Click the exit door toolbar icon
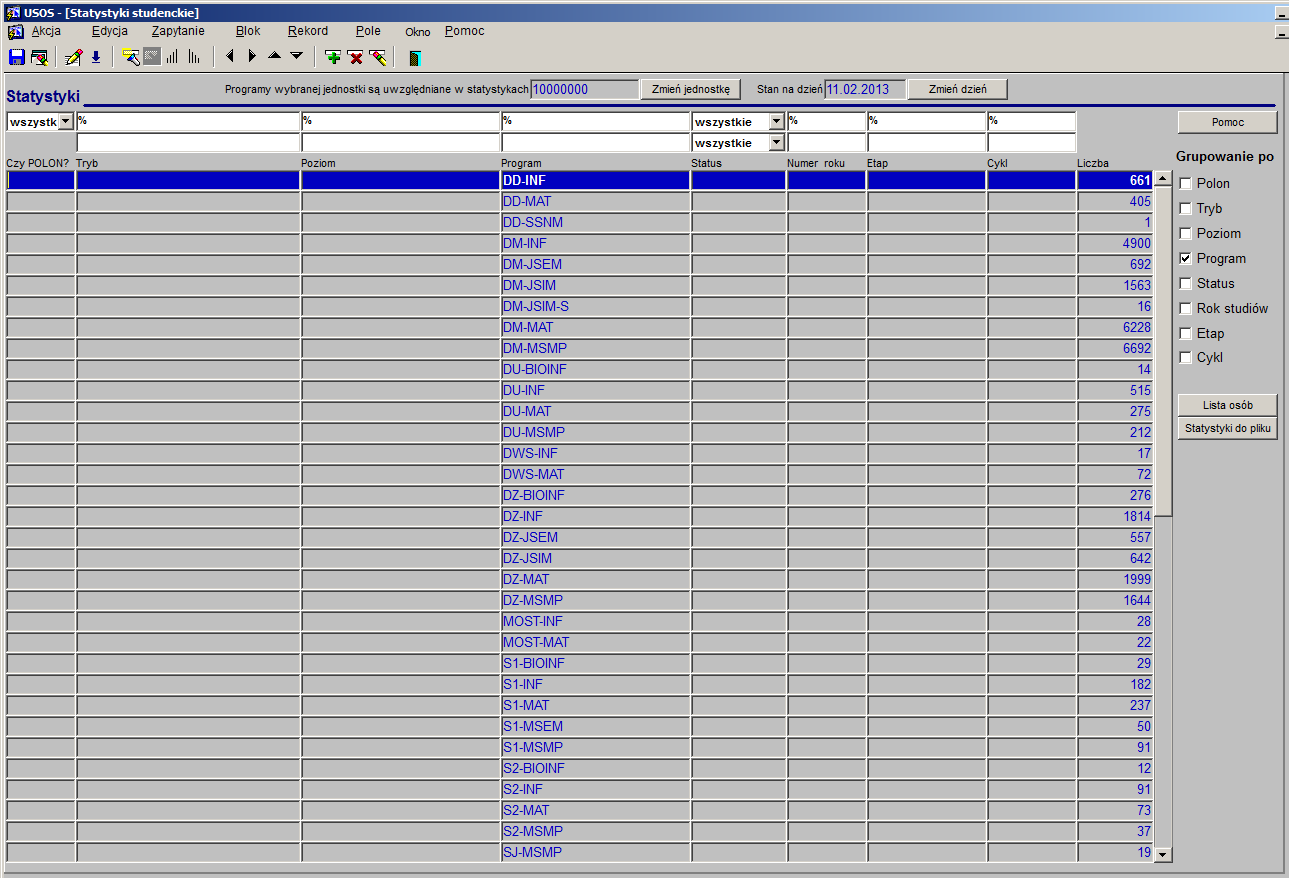 [x=415, y=57]
